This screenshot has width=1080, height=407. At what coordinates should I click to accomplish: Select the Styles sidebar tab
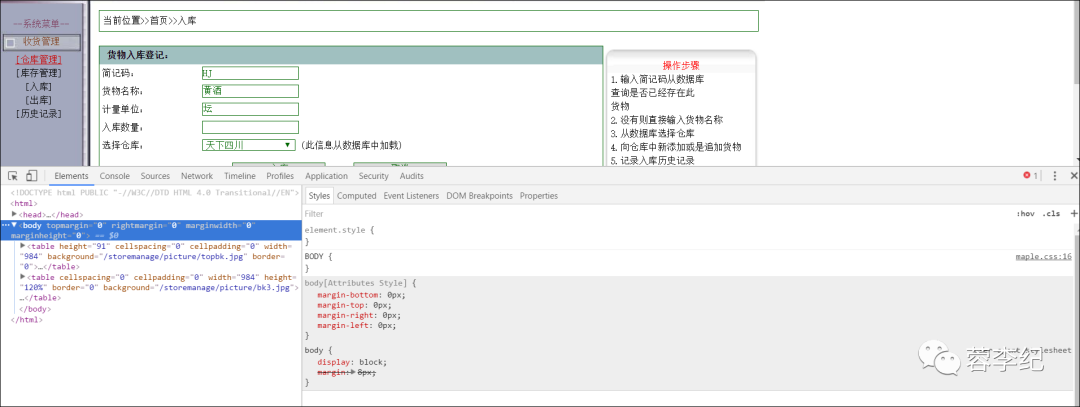click(x=319, y=196)
